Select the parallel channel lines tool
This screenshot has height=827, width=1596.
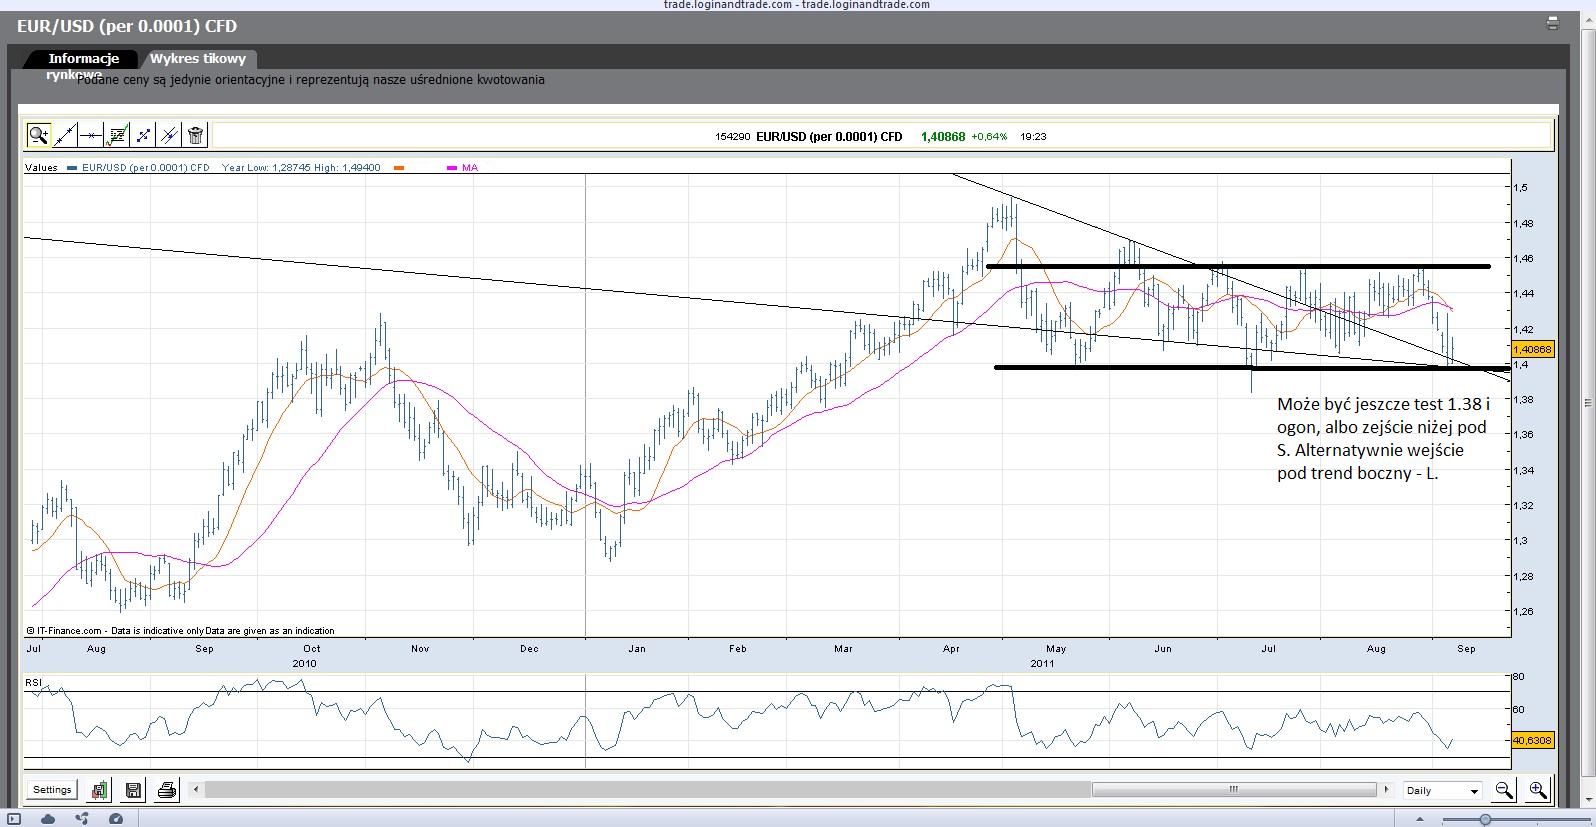(170, 135)
